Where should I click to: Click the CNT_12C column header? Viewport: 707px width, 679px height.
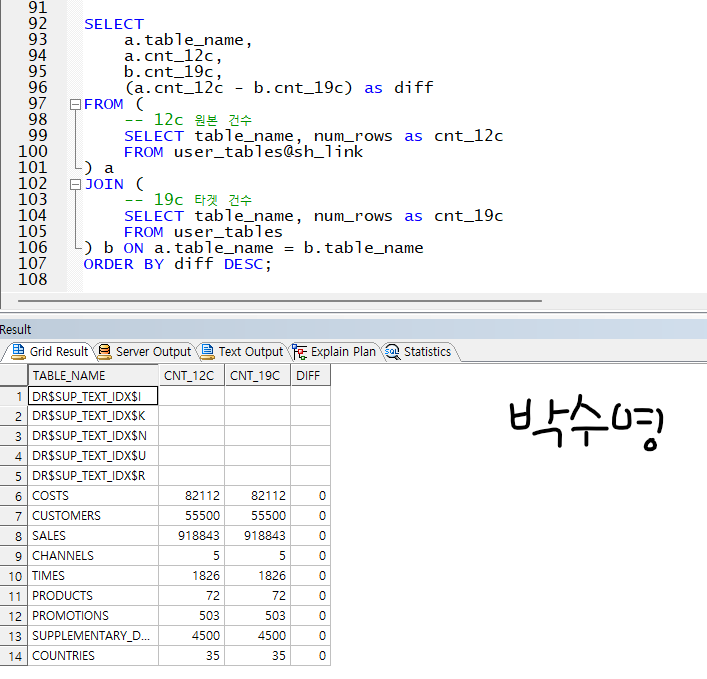(x=191, y=376)
